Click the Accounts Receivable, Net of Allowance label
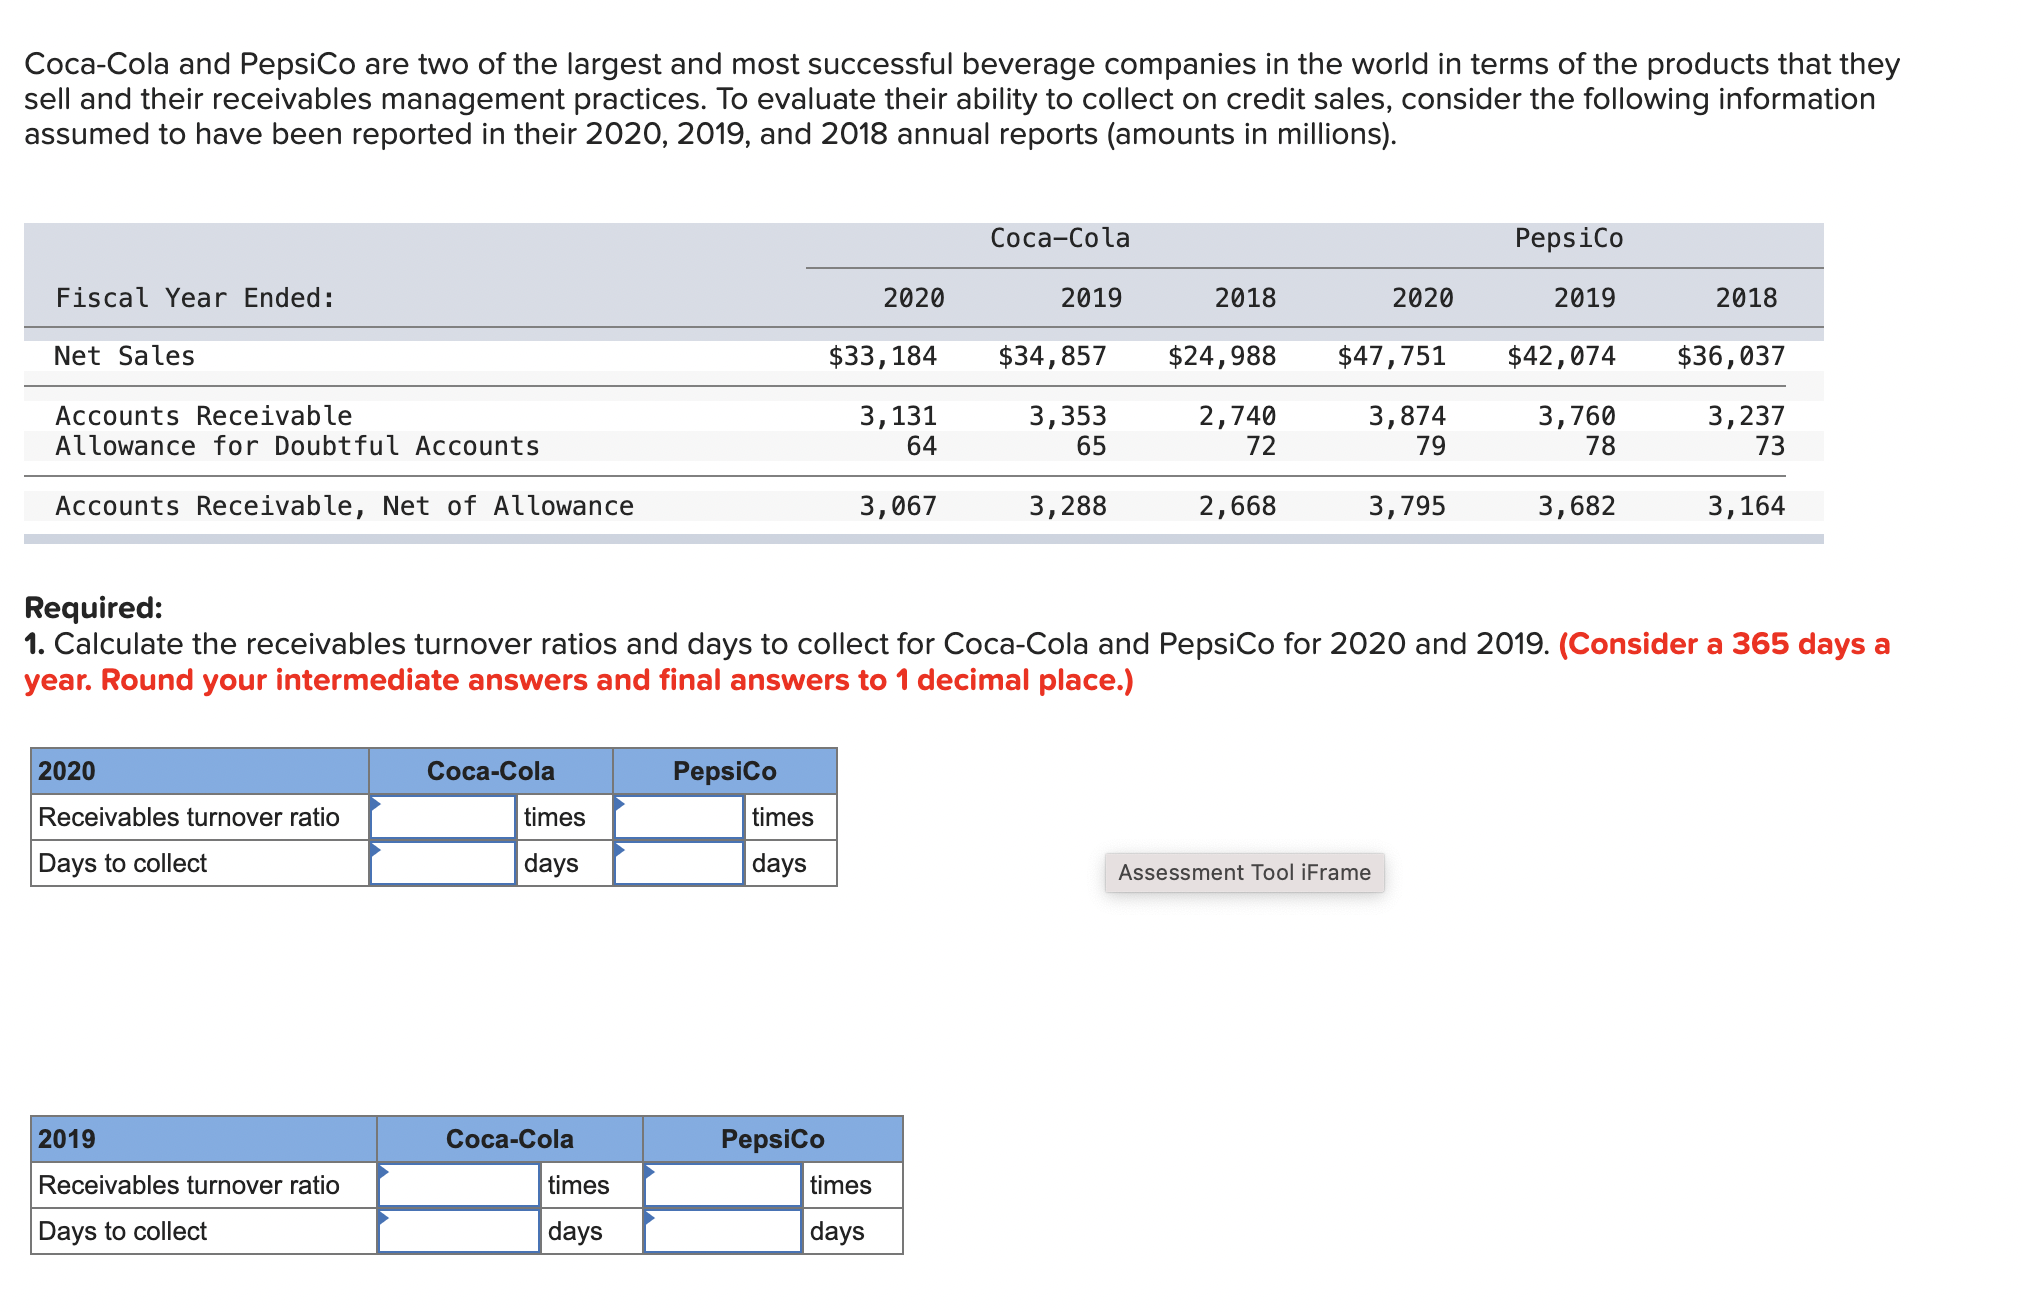This screenshot has height=1312, width=2022. click(x=344, y=506)
